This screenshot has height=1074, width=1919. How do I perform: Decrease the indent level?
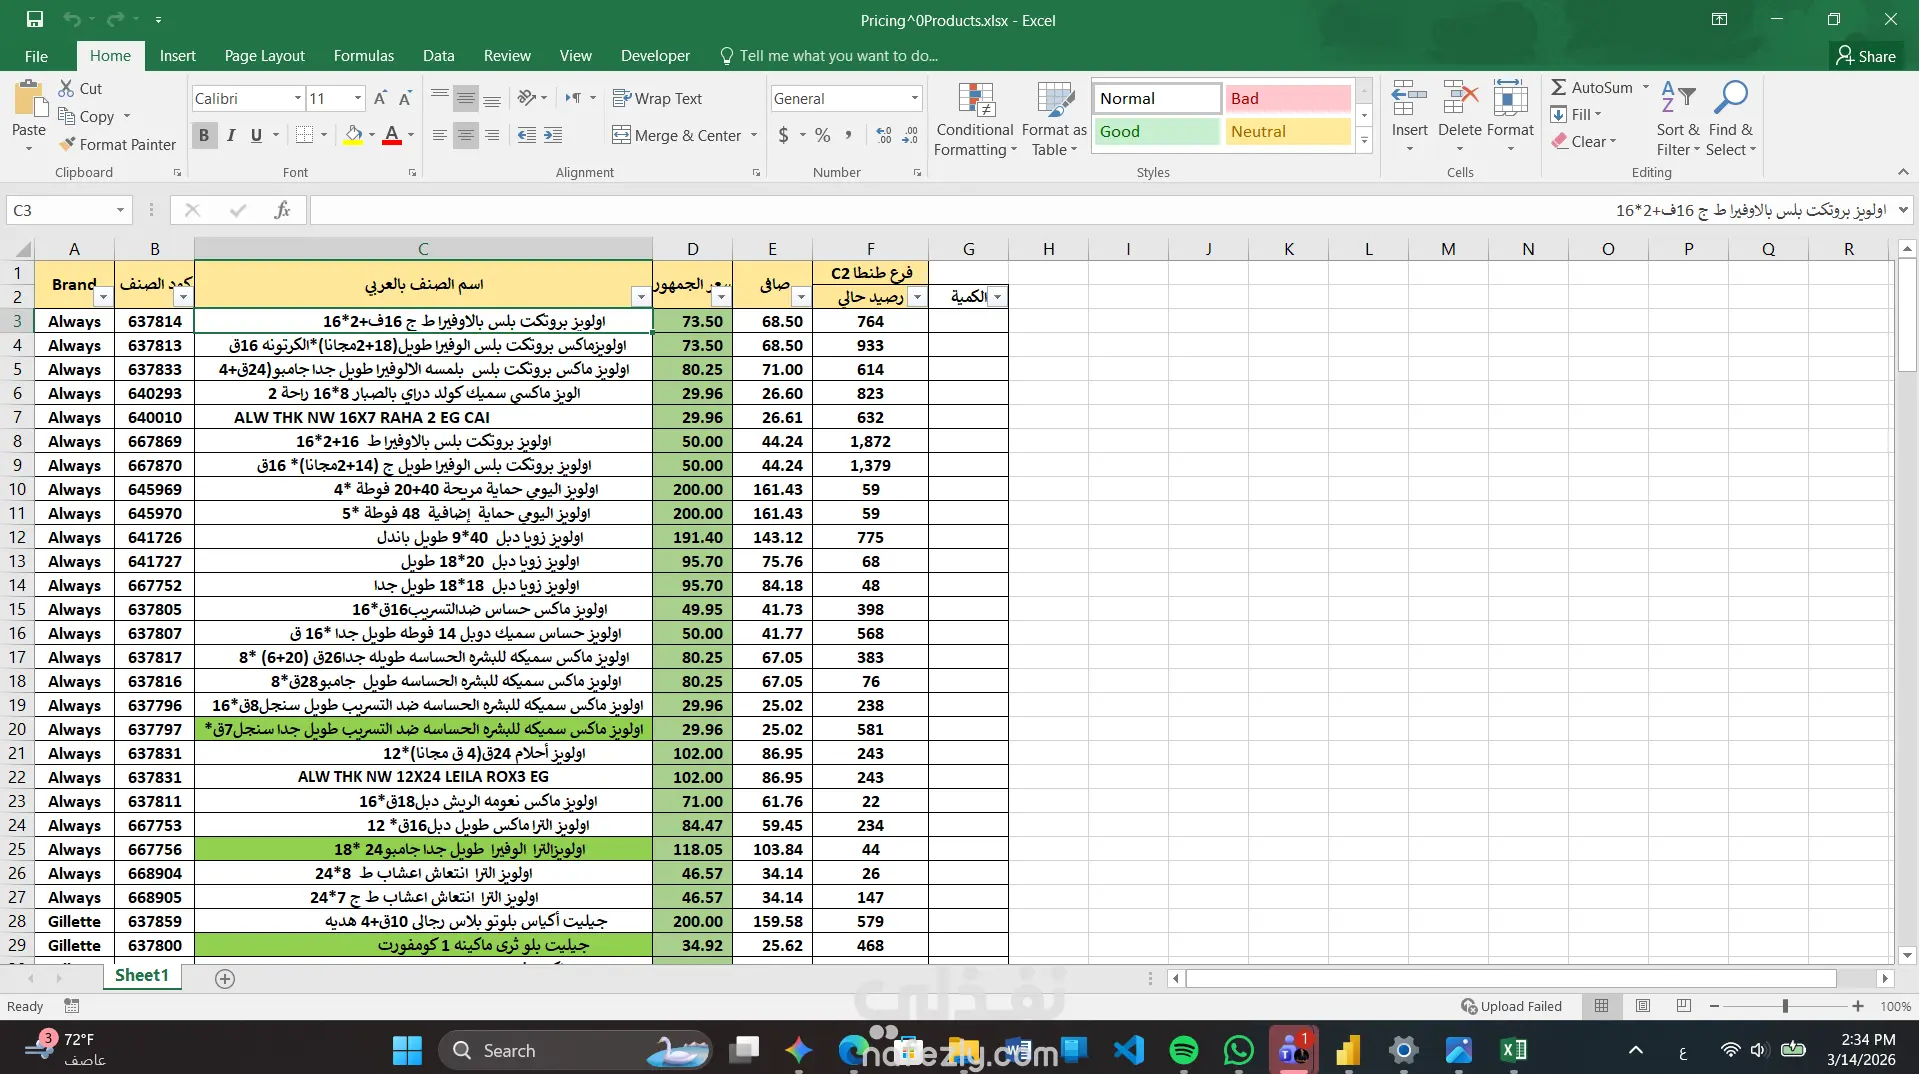coord(527,135)
